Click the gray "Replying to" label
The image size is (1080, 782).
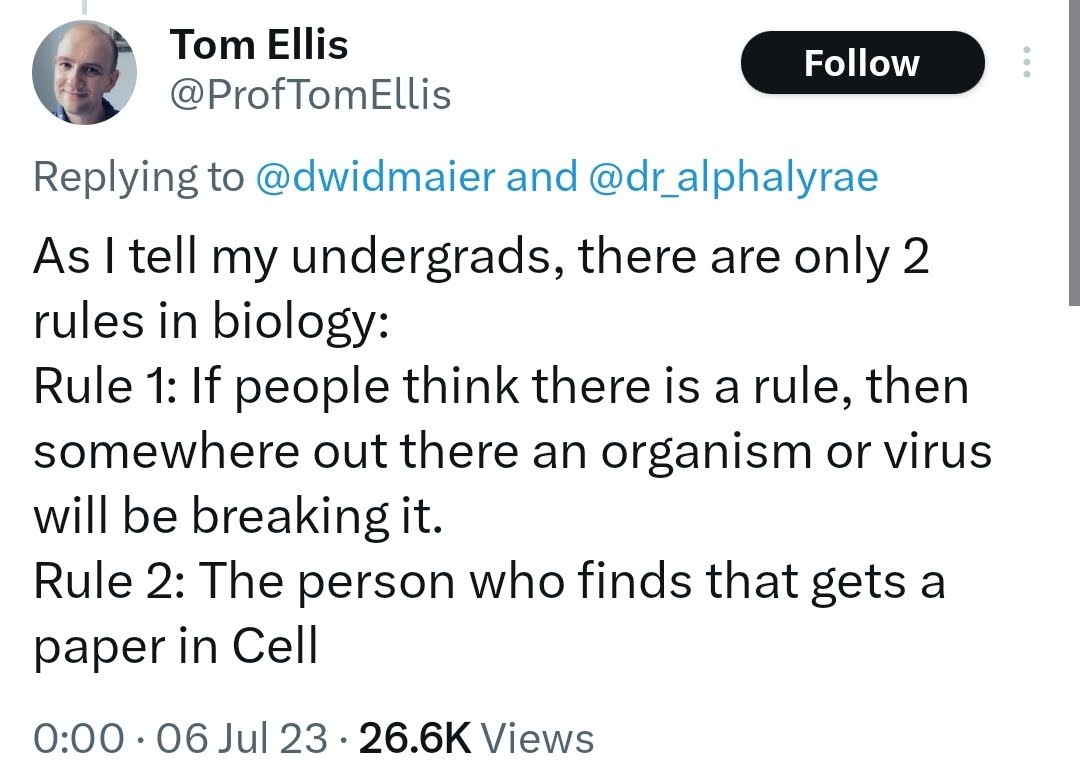point(138,177)
